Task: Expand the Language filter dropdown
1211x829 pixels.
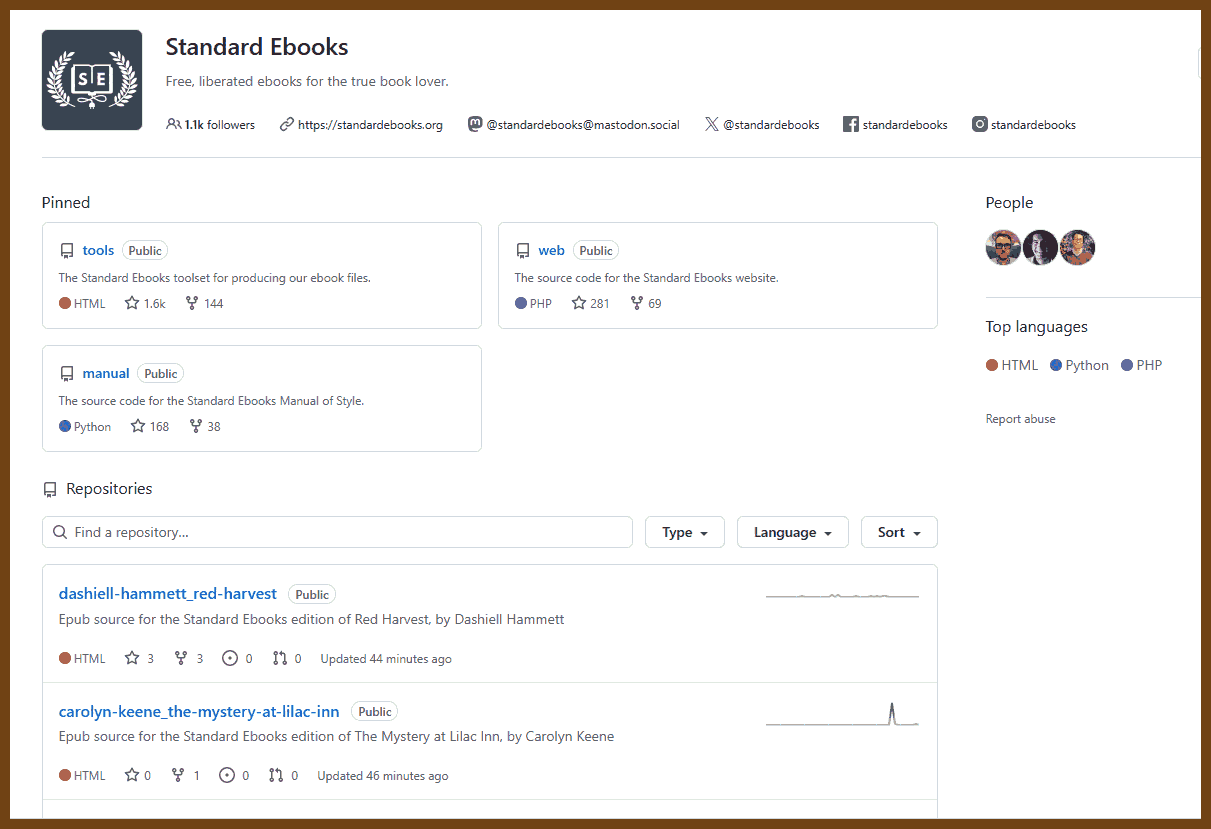Action: coord(792,532)
